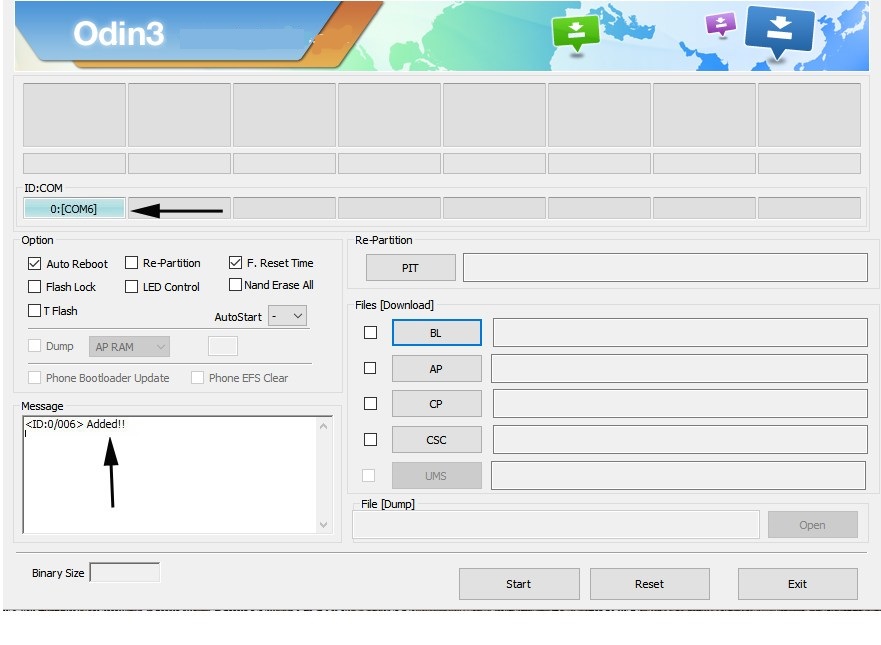Enable Nand Erase All checkbox
This screenshot has width=881, height=645.
235,285
